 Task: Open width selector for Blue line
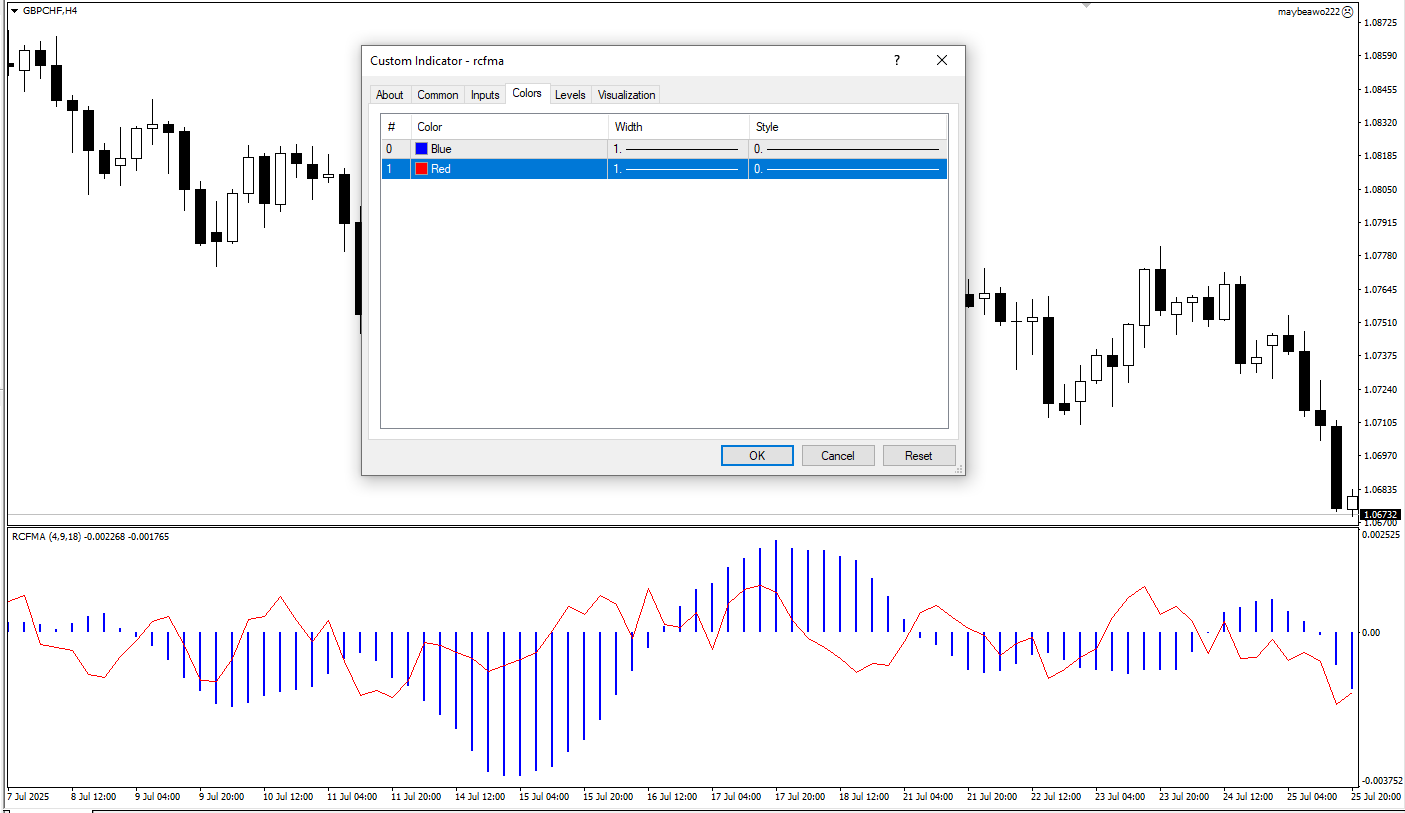[677, 149]
